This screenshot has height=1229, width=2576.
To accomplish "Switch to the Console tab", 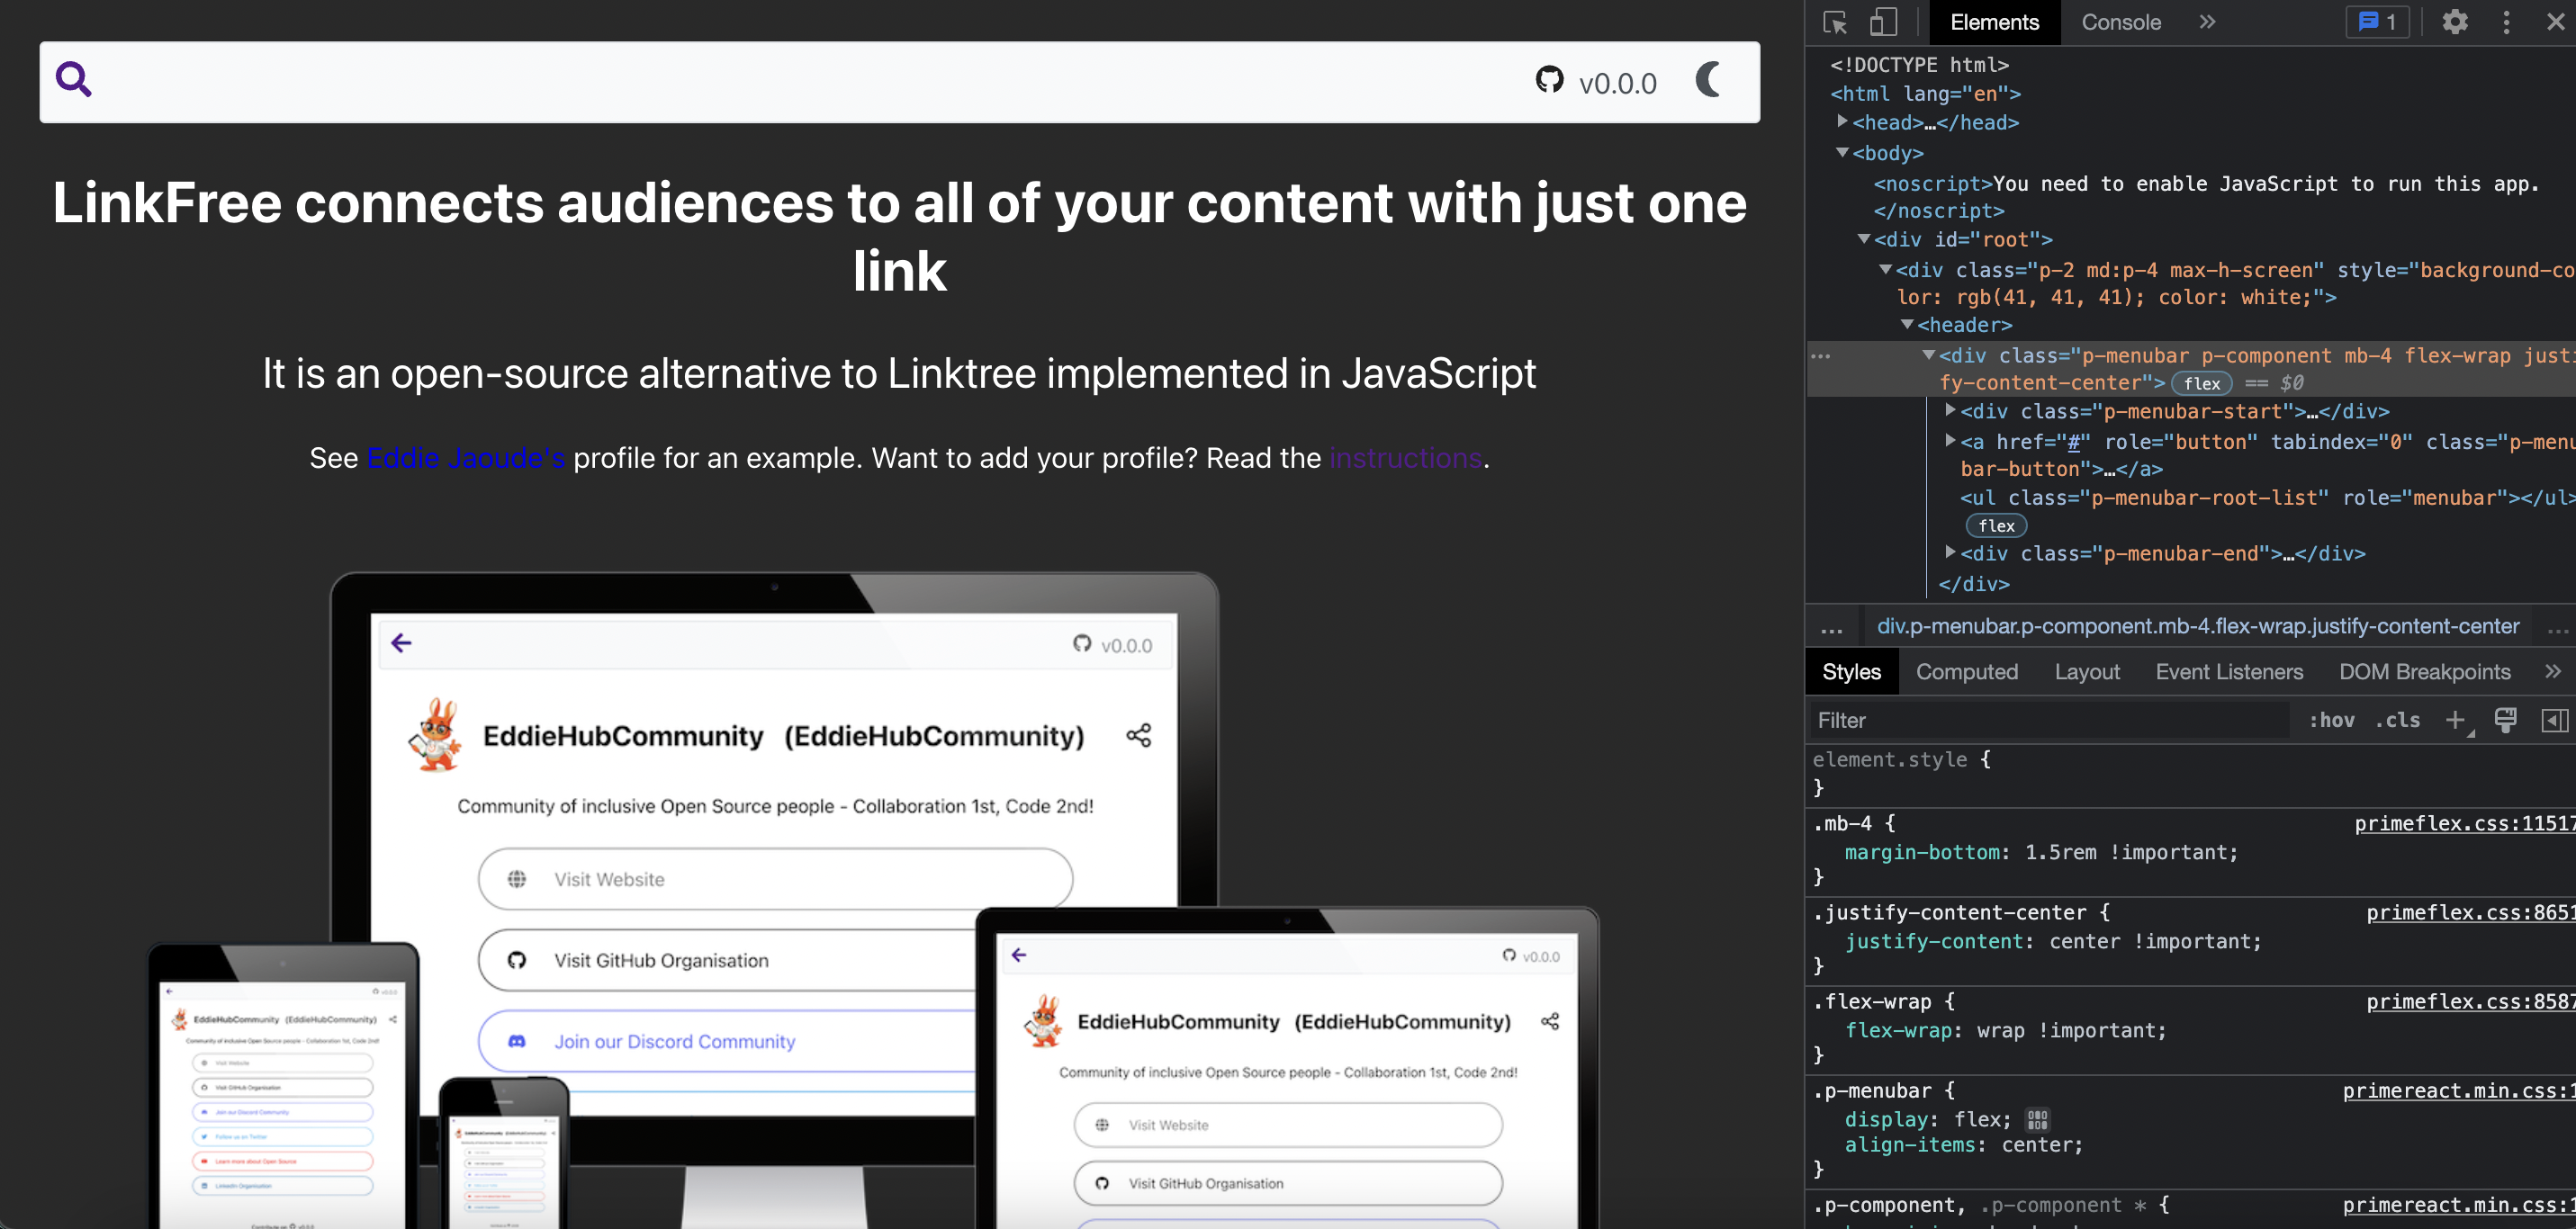I will pos(2120,22).
